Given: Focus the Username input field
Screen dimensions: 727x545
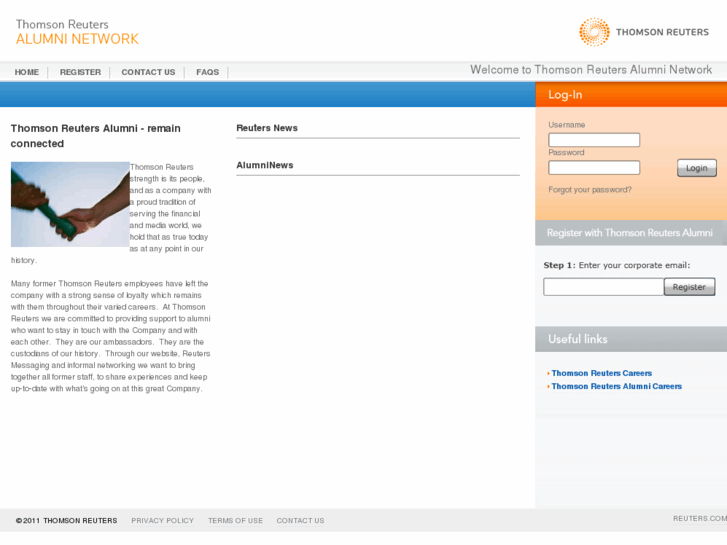Looking at the screenshot, I should tap(594, 140).
